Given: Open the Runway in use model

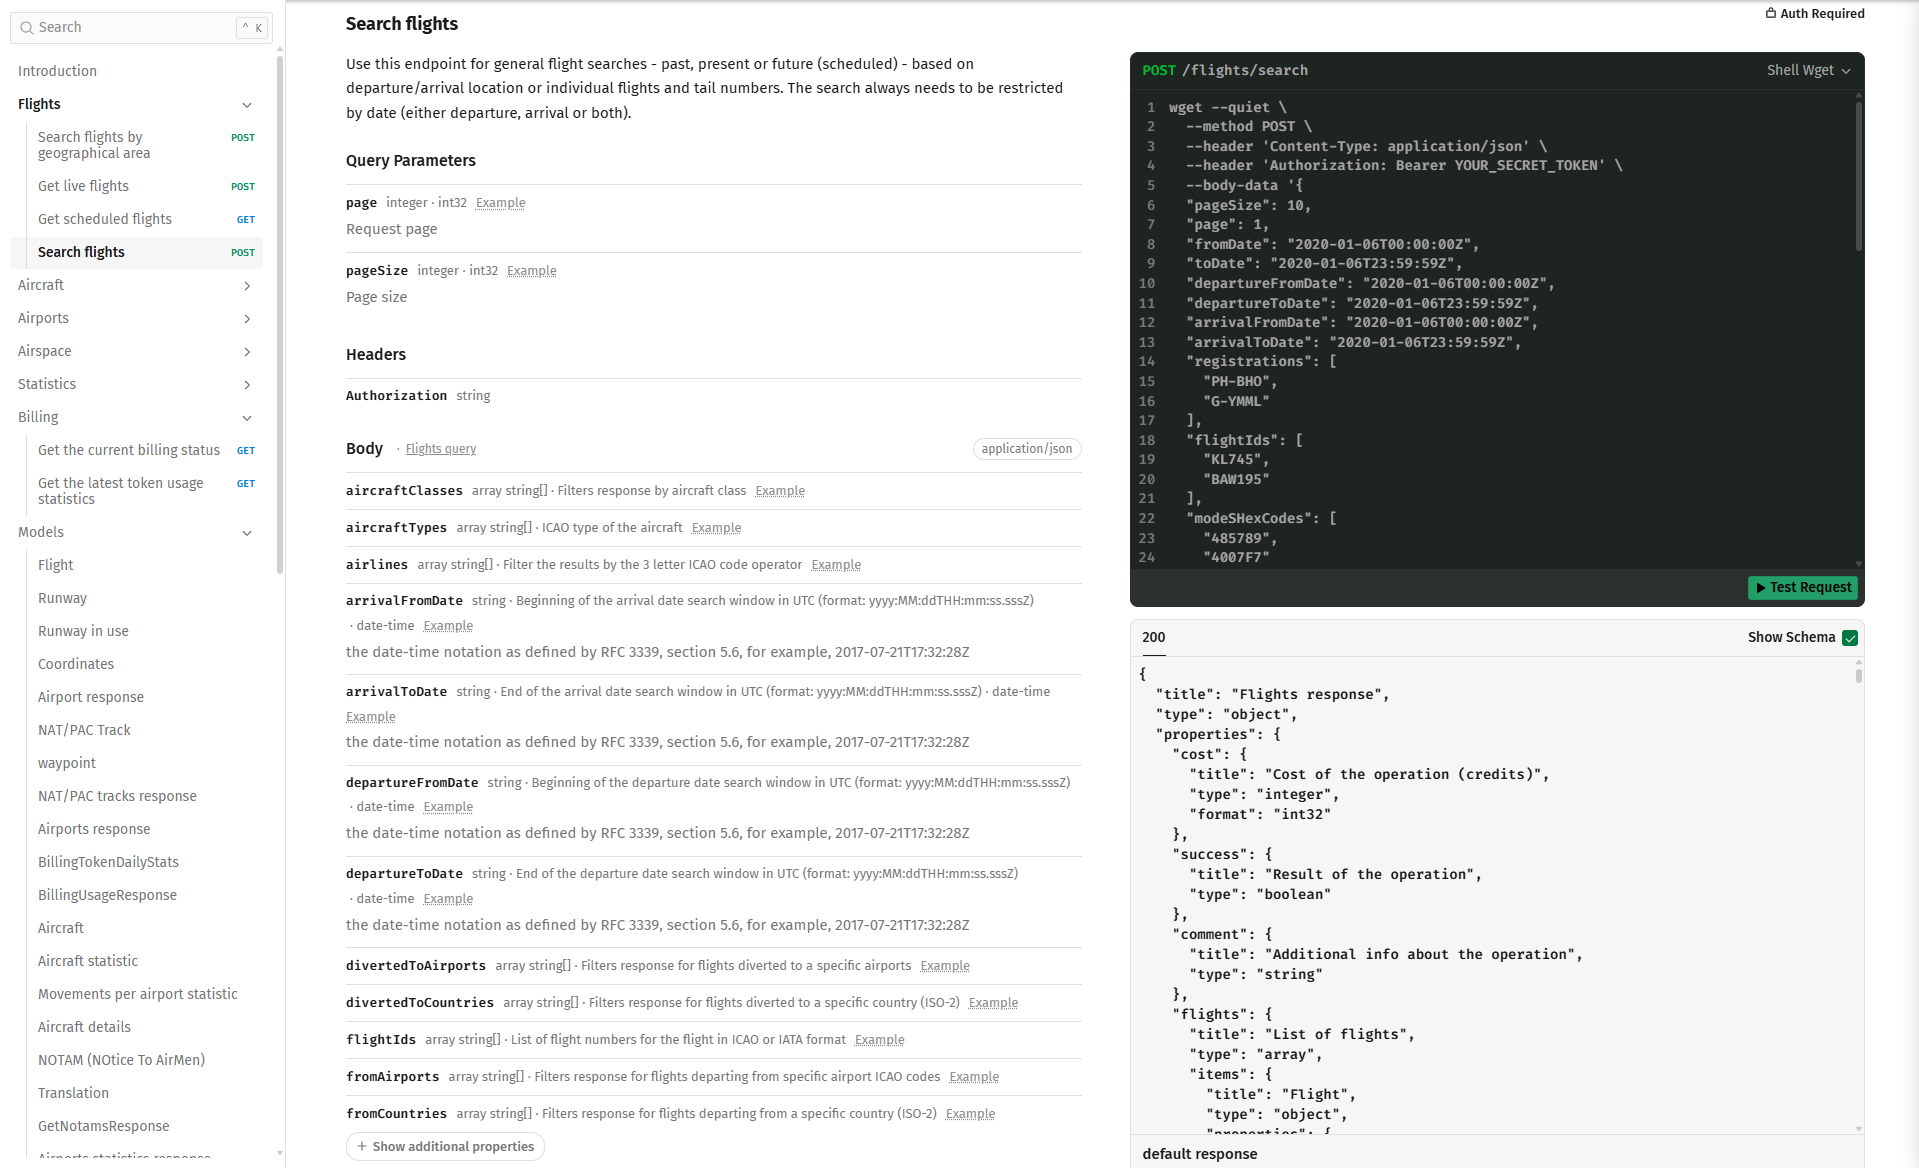Looking at the screenshot, I should coord(83,631).
